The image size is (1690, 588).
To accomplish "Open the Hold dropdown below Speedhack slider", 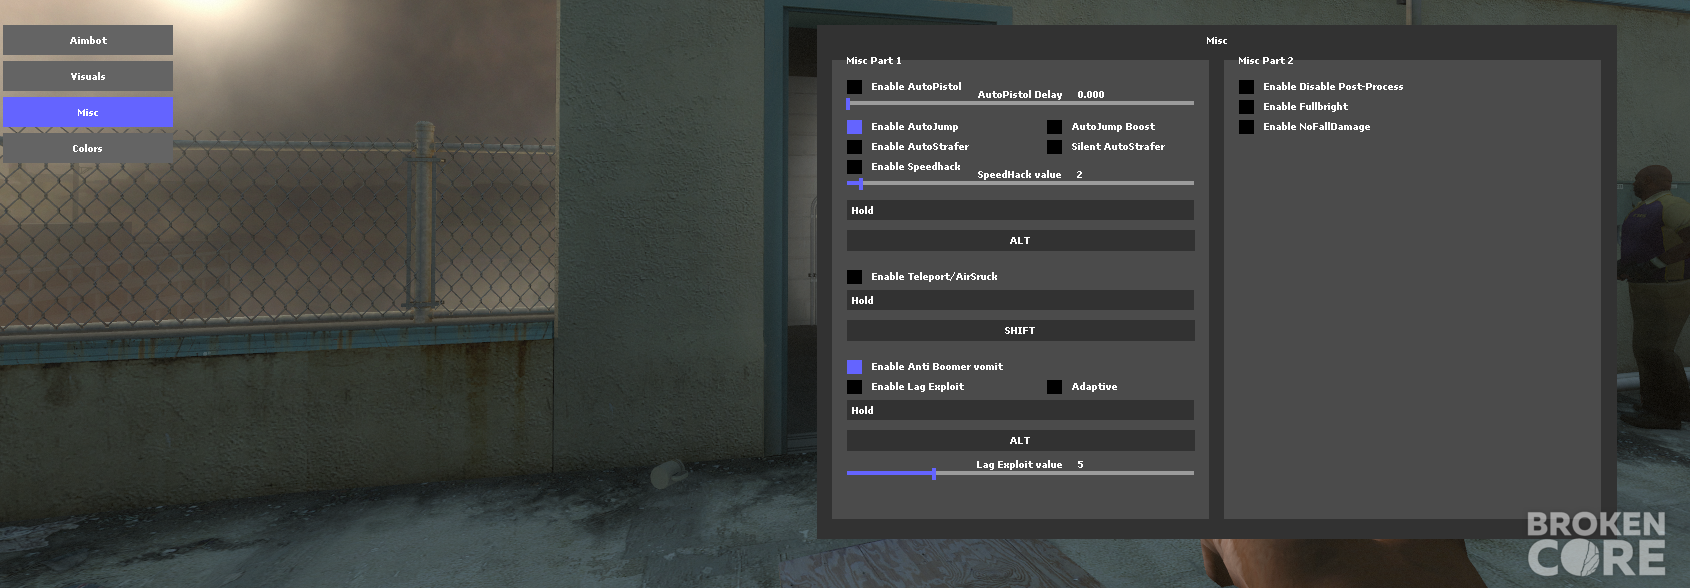I will (x=1020, y=210).
